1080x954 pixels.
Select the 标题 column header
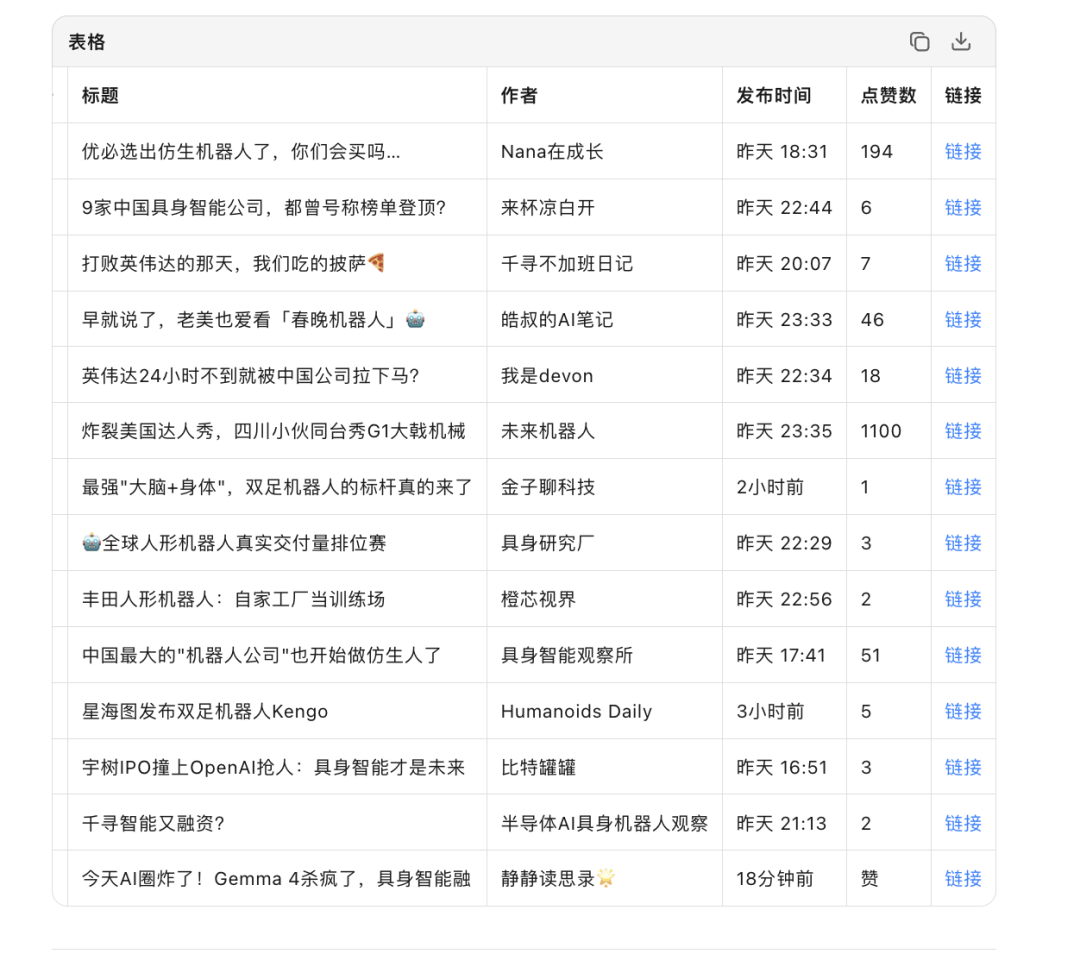pyautogui.click(x=100, y=95)
